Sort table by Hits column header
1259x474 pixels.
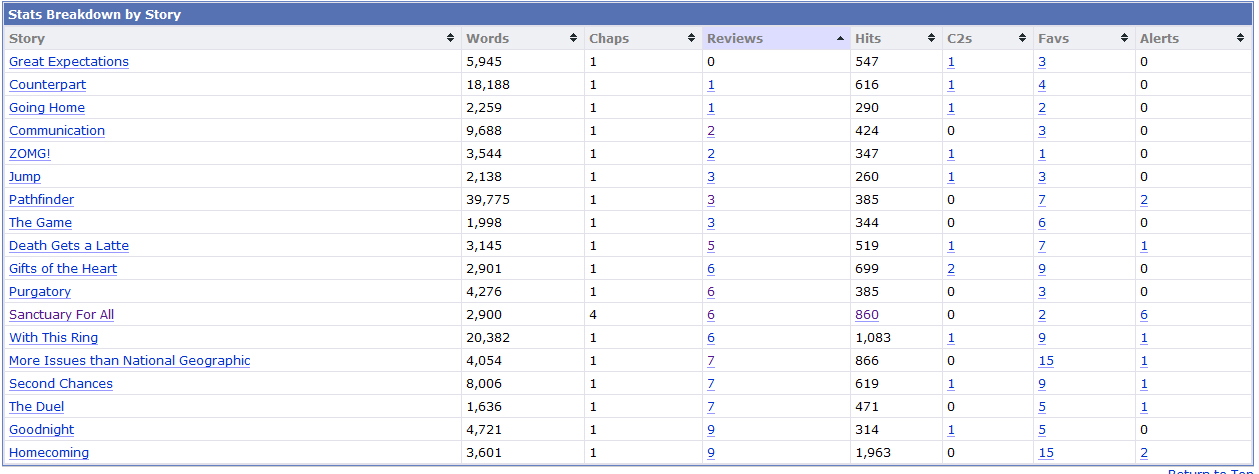click(x=896, y=38)
